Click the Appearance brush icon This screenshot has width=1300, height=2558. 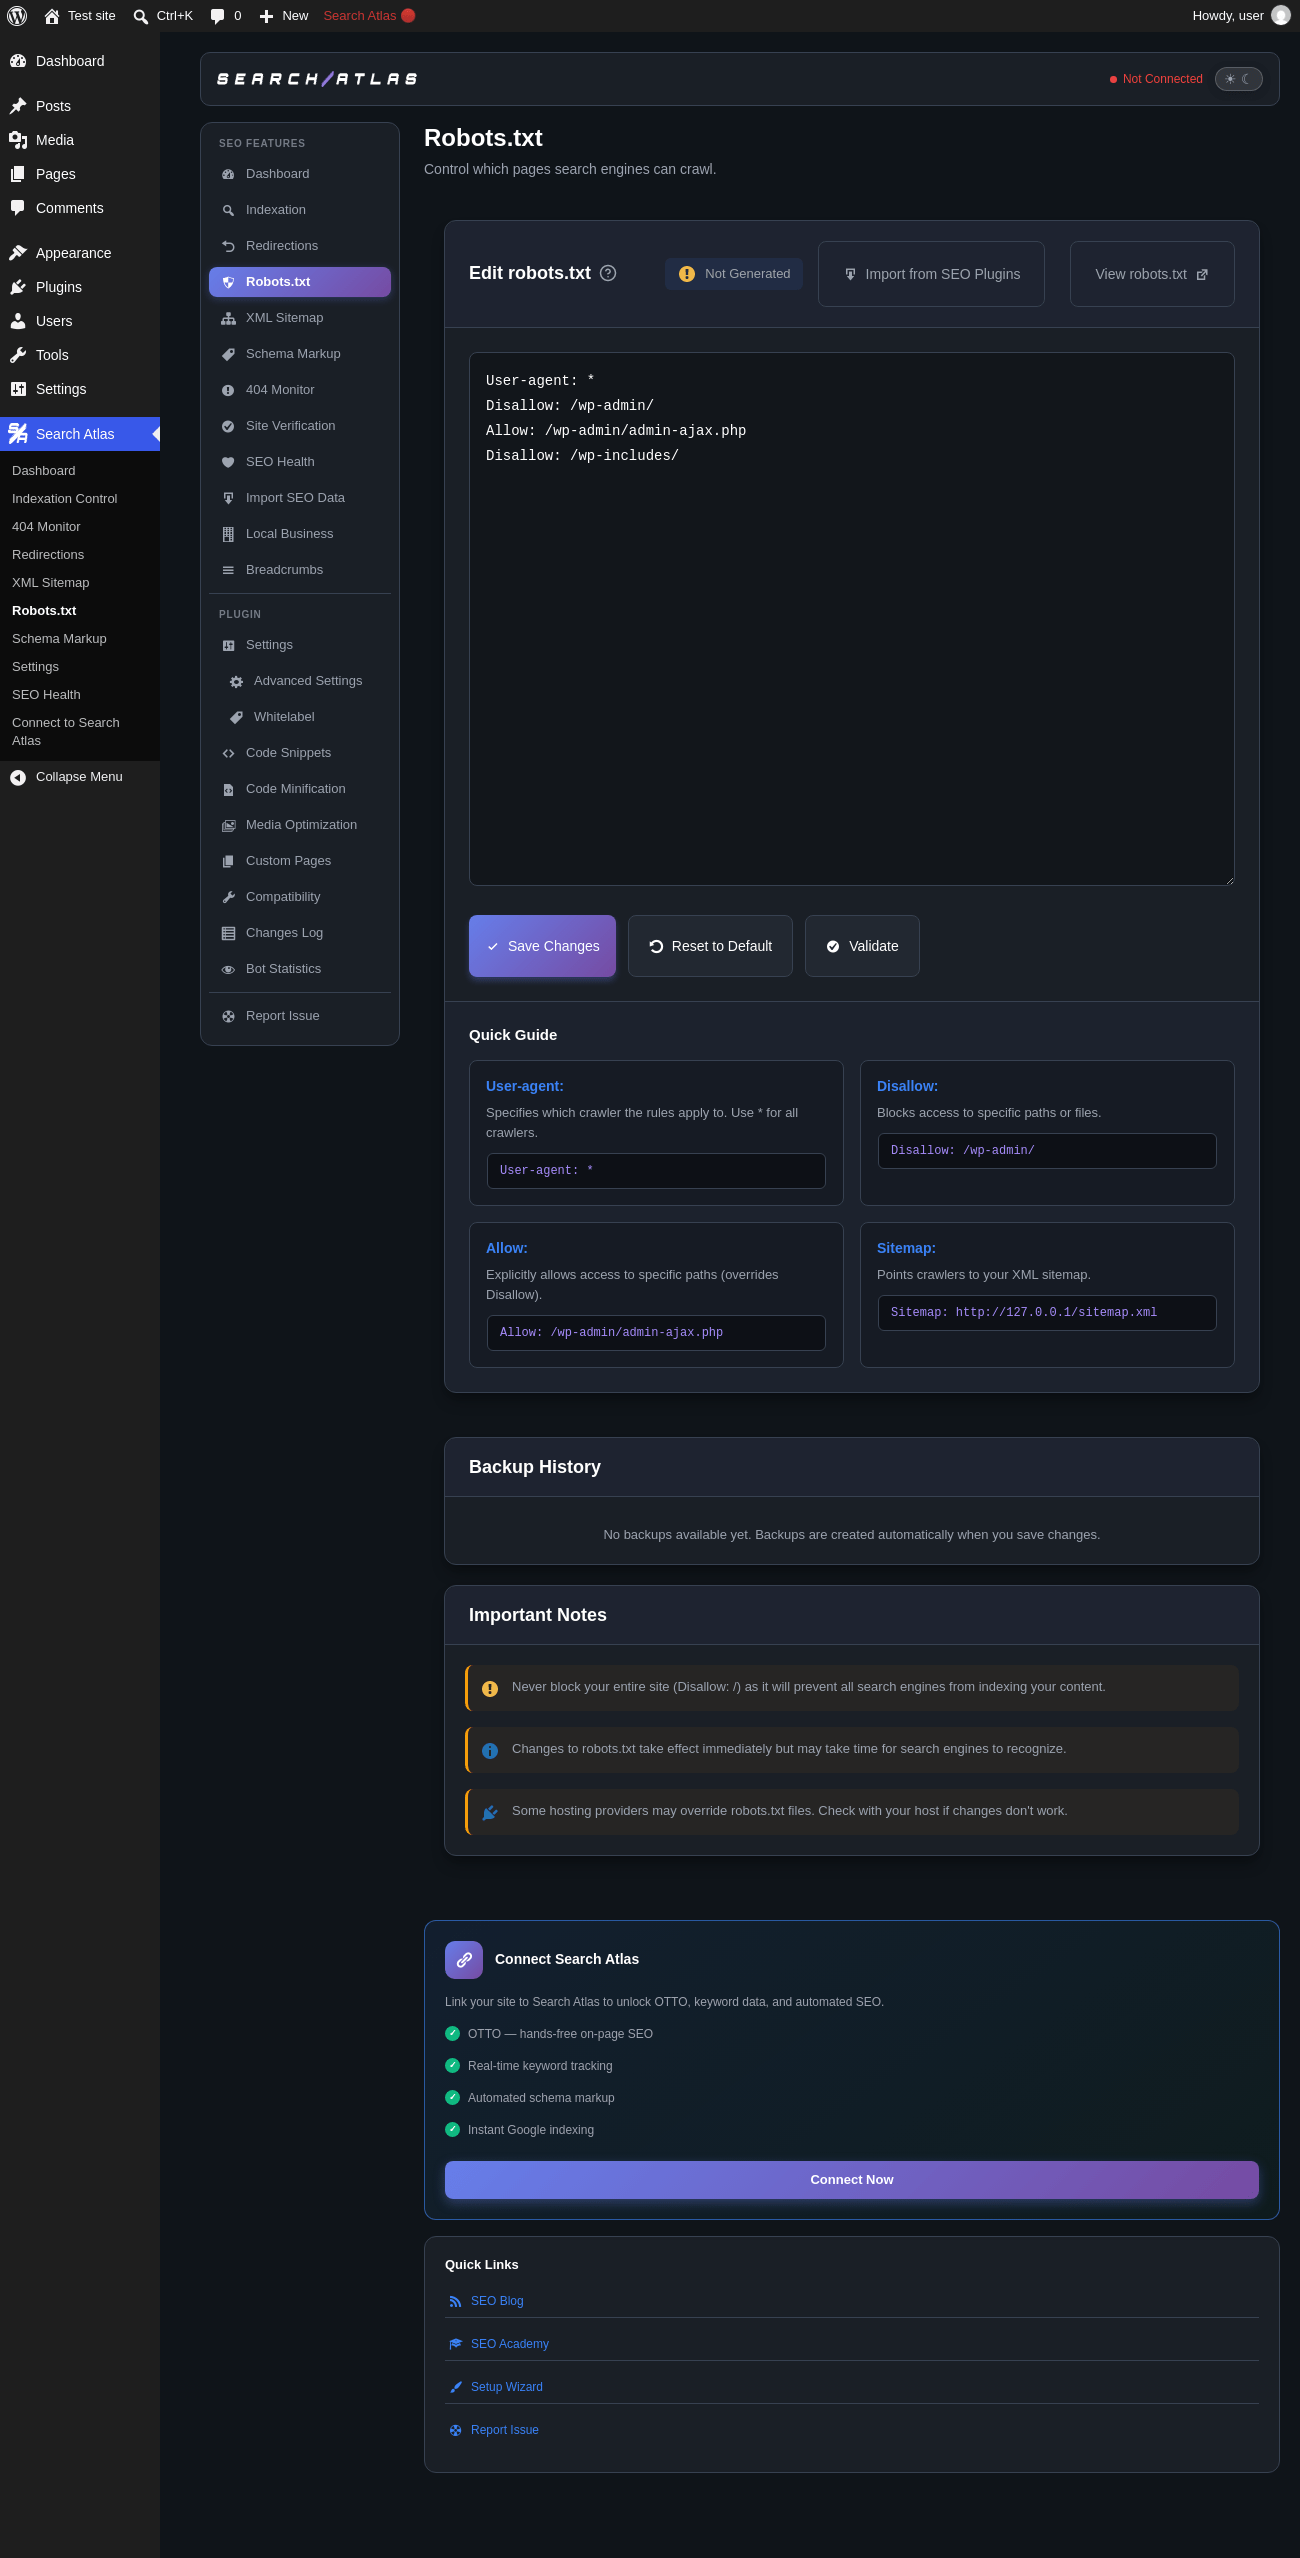[x=18, y=253]
